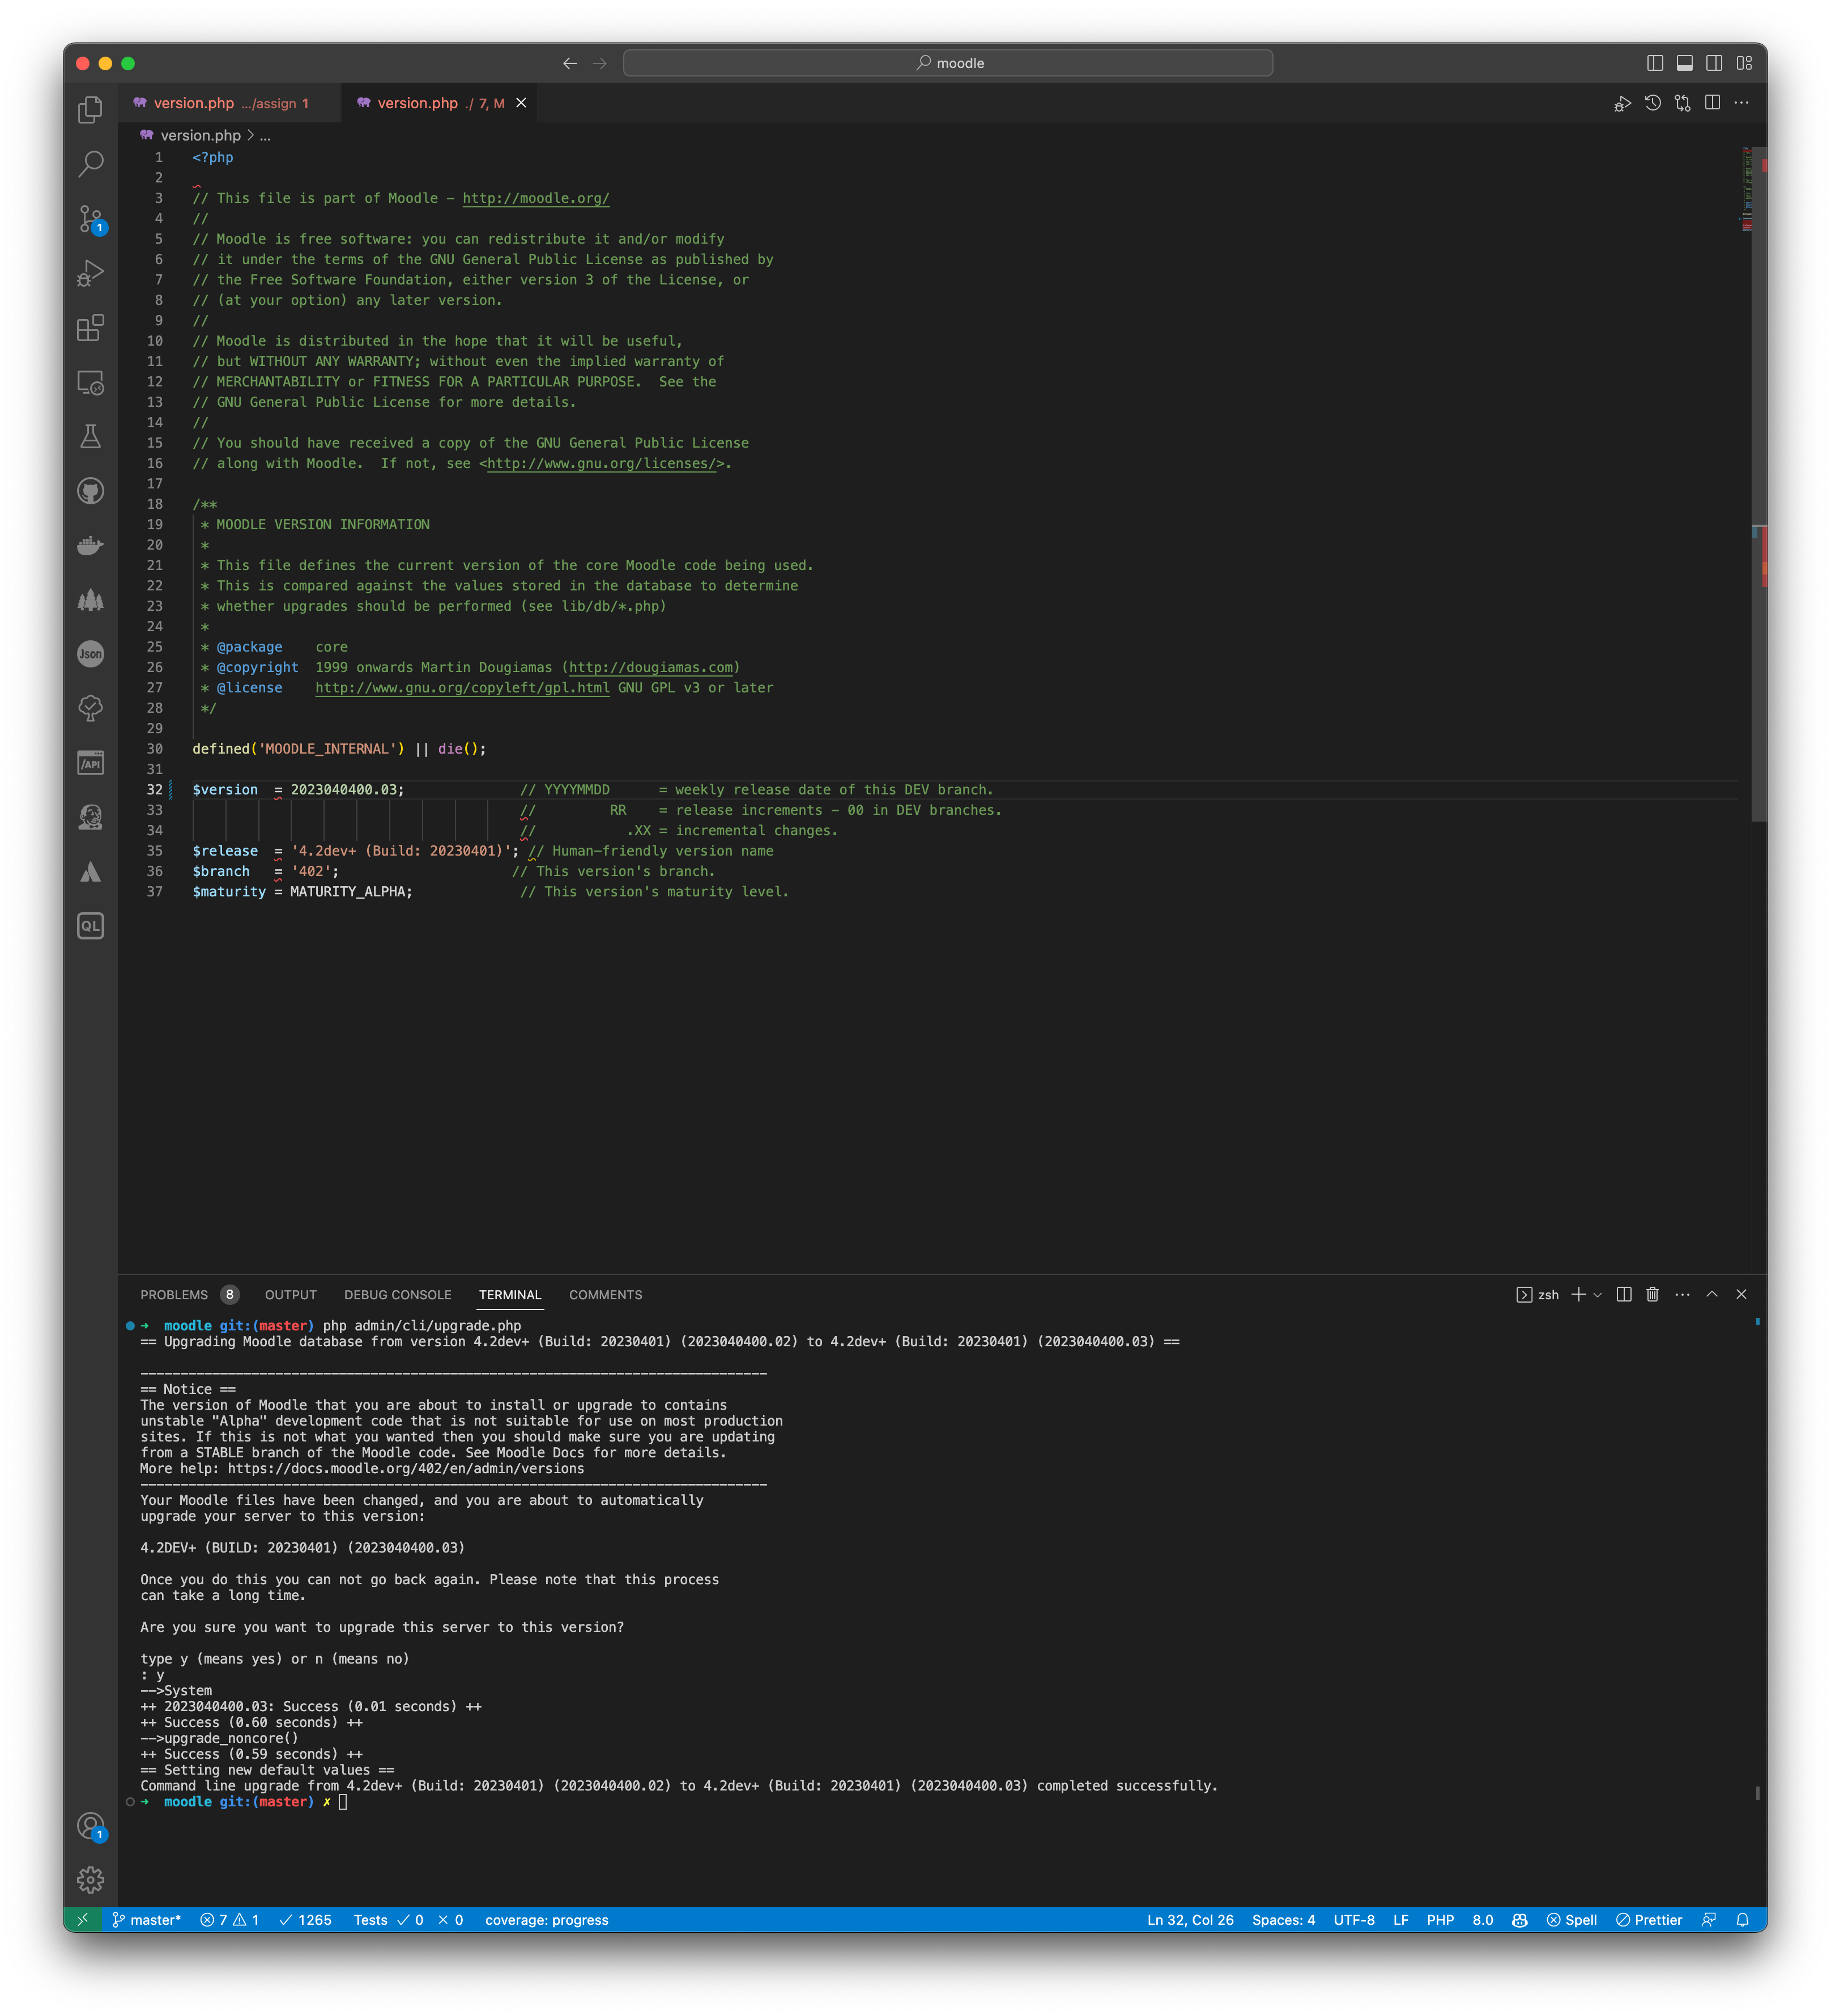
Task: Expand breadcrumb after version.php
Action: pos(265,136)
